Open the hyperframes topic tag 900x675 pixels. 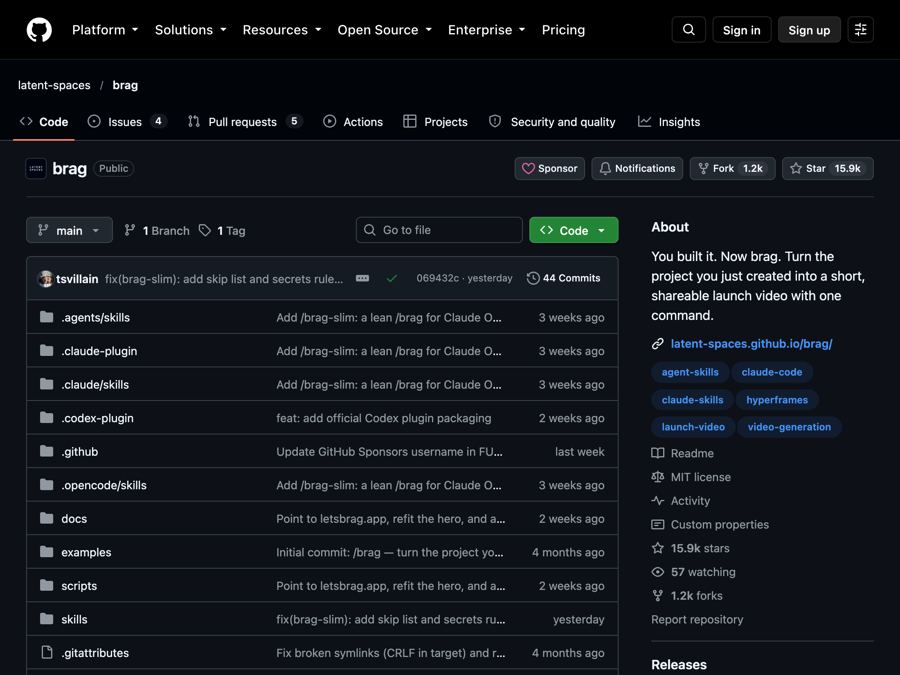pyautogui.click(x=777, y=399)
